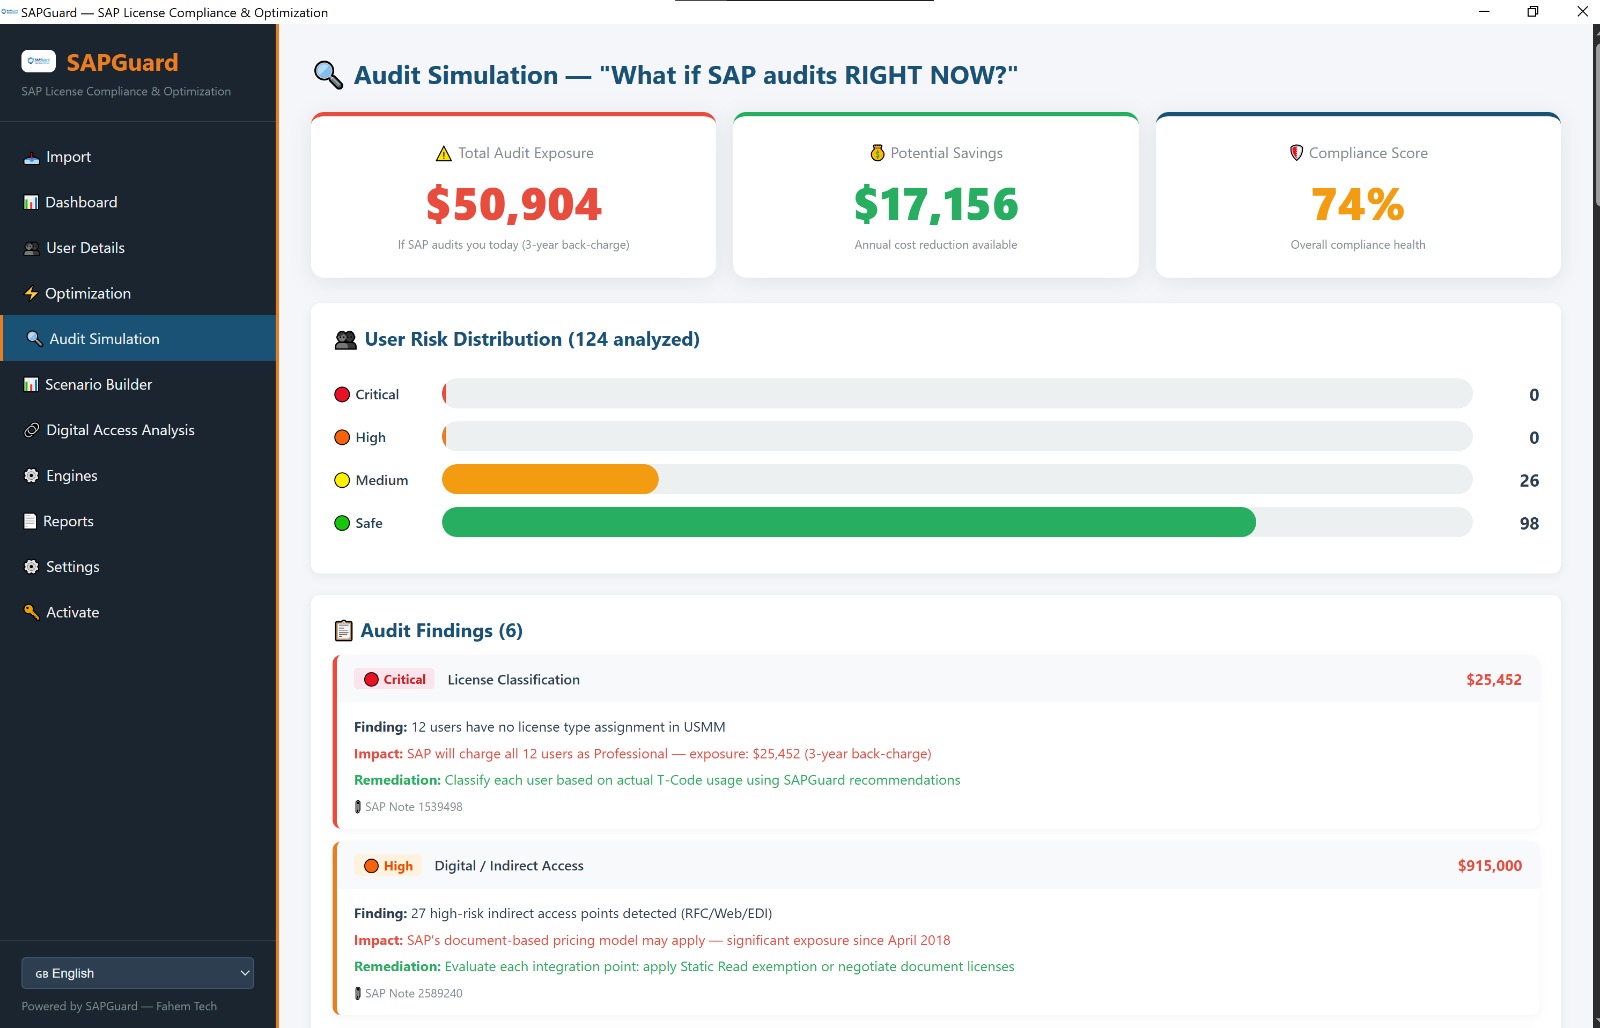Open SAP Note 2589240 reference
The height and width of the screenshot is (1028, 1600).
(x=413, y=994)
